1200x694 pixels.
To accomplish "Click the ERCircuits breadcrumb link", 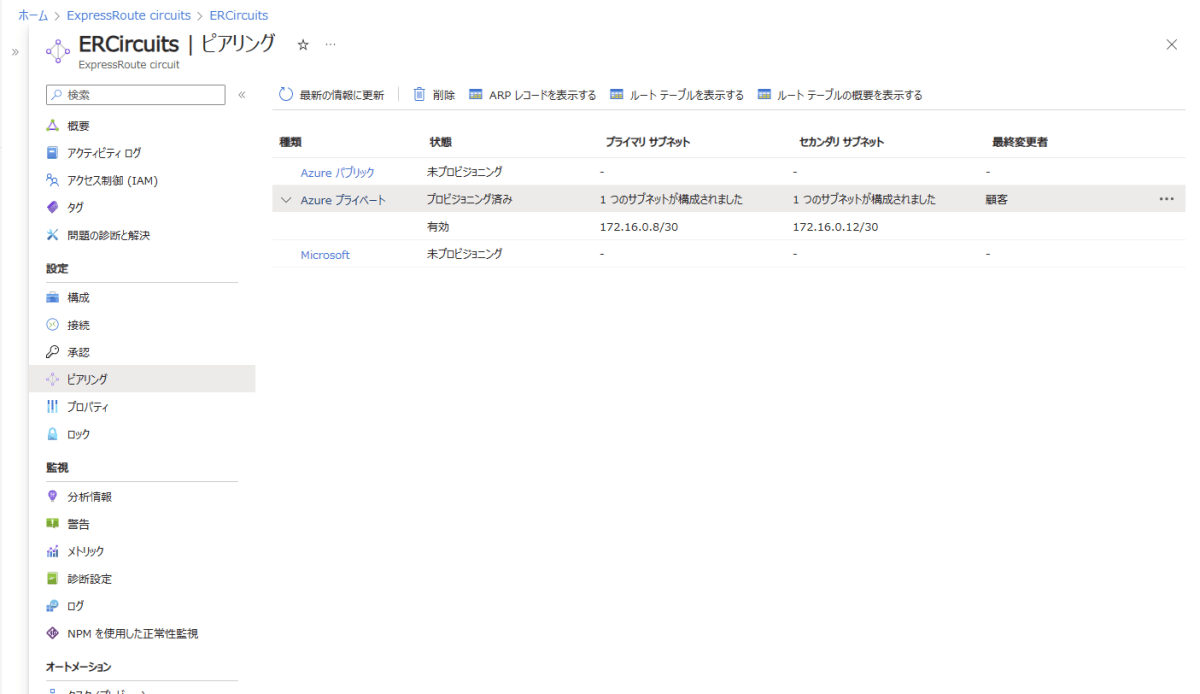I will tap(239, 16).
